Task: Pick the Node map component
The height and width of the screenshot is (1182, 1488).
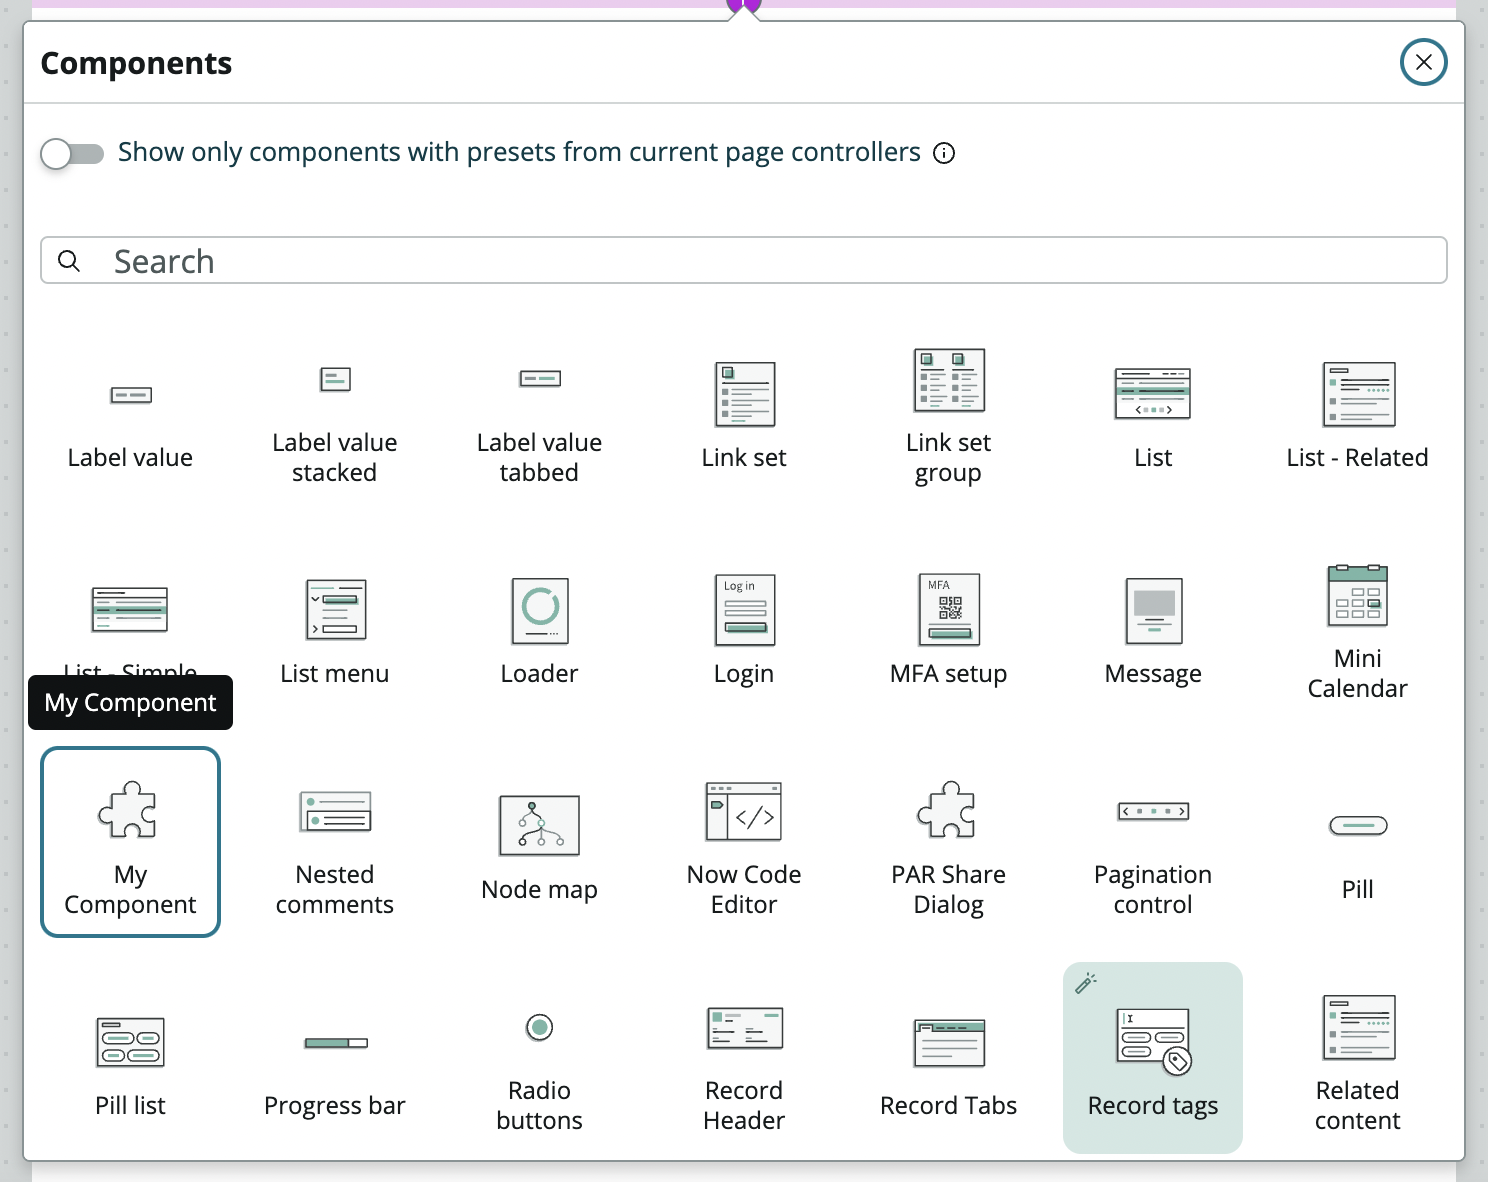Action: coord(540,846)
